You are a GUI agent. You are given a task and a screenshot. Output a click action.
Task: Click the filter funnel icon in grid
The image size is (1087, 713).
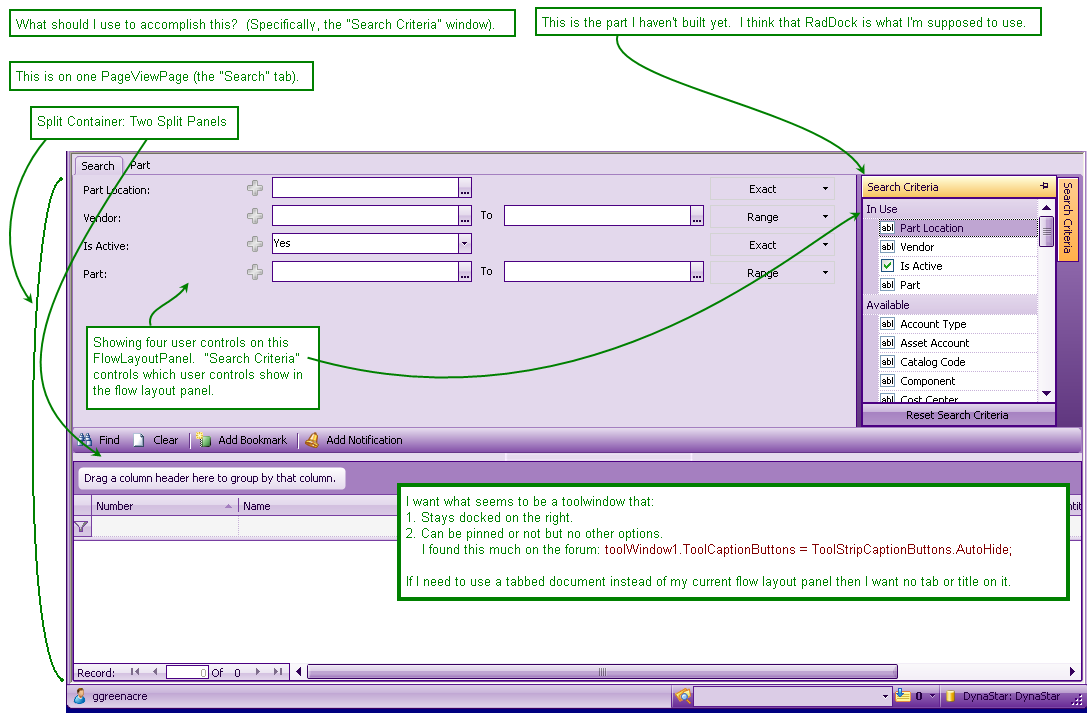pyautogui.click(x=81, y=527)
